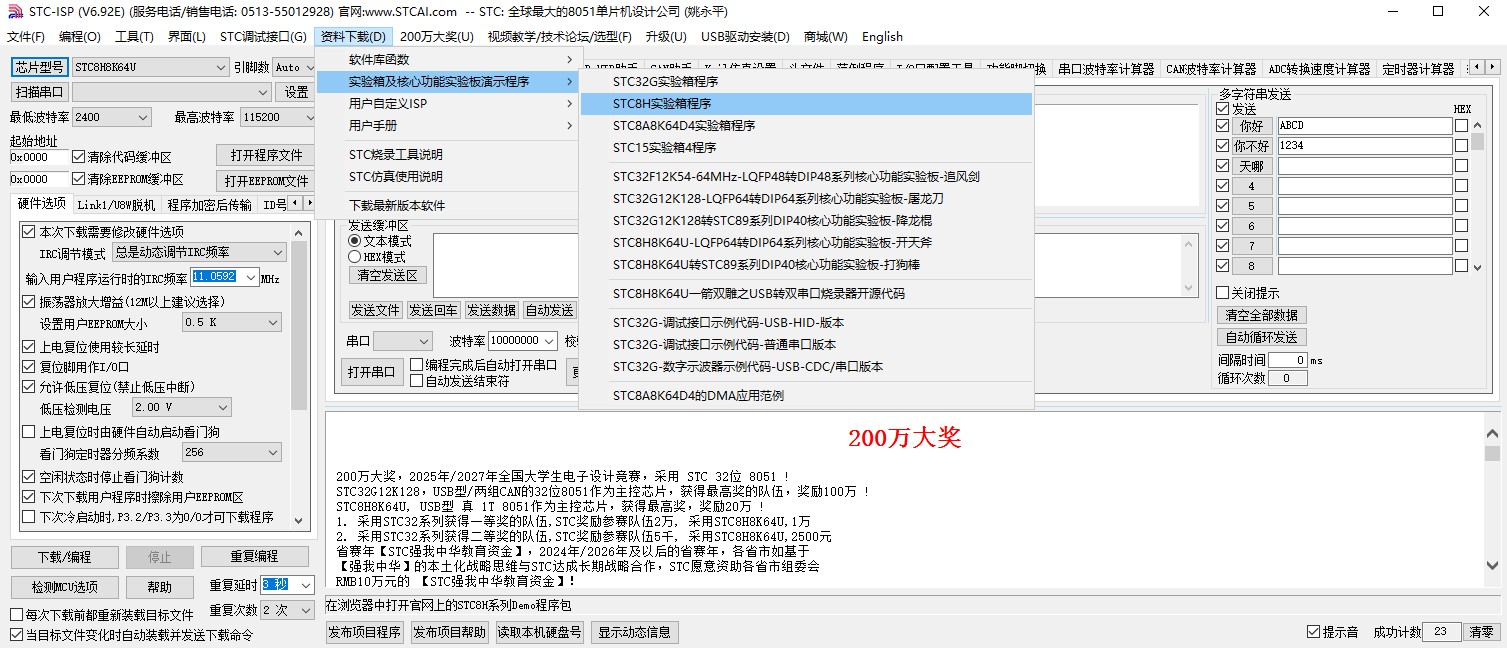This screenshot has width=1507, height=648.
Task: Open 文件(F) menu
Action: (26, 37)
